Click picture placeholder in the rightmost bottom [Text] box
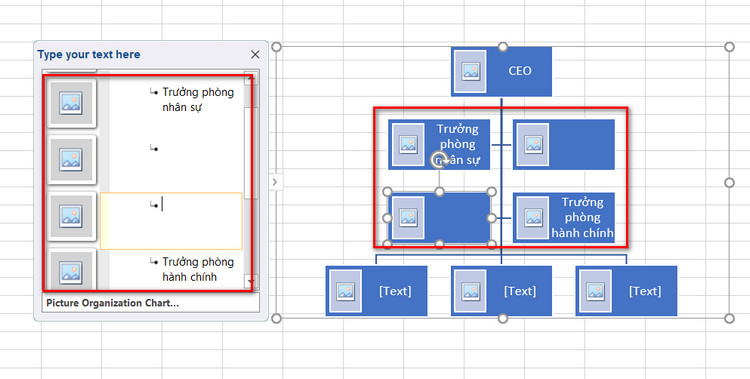This screenshot has height=379, width=750. pyautogui.click(x=596, y=291)
